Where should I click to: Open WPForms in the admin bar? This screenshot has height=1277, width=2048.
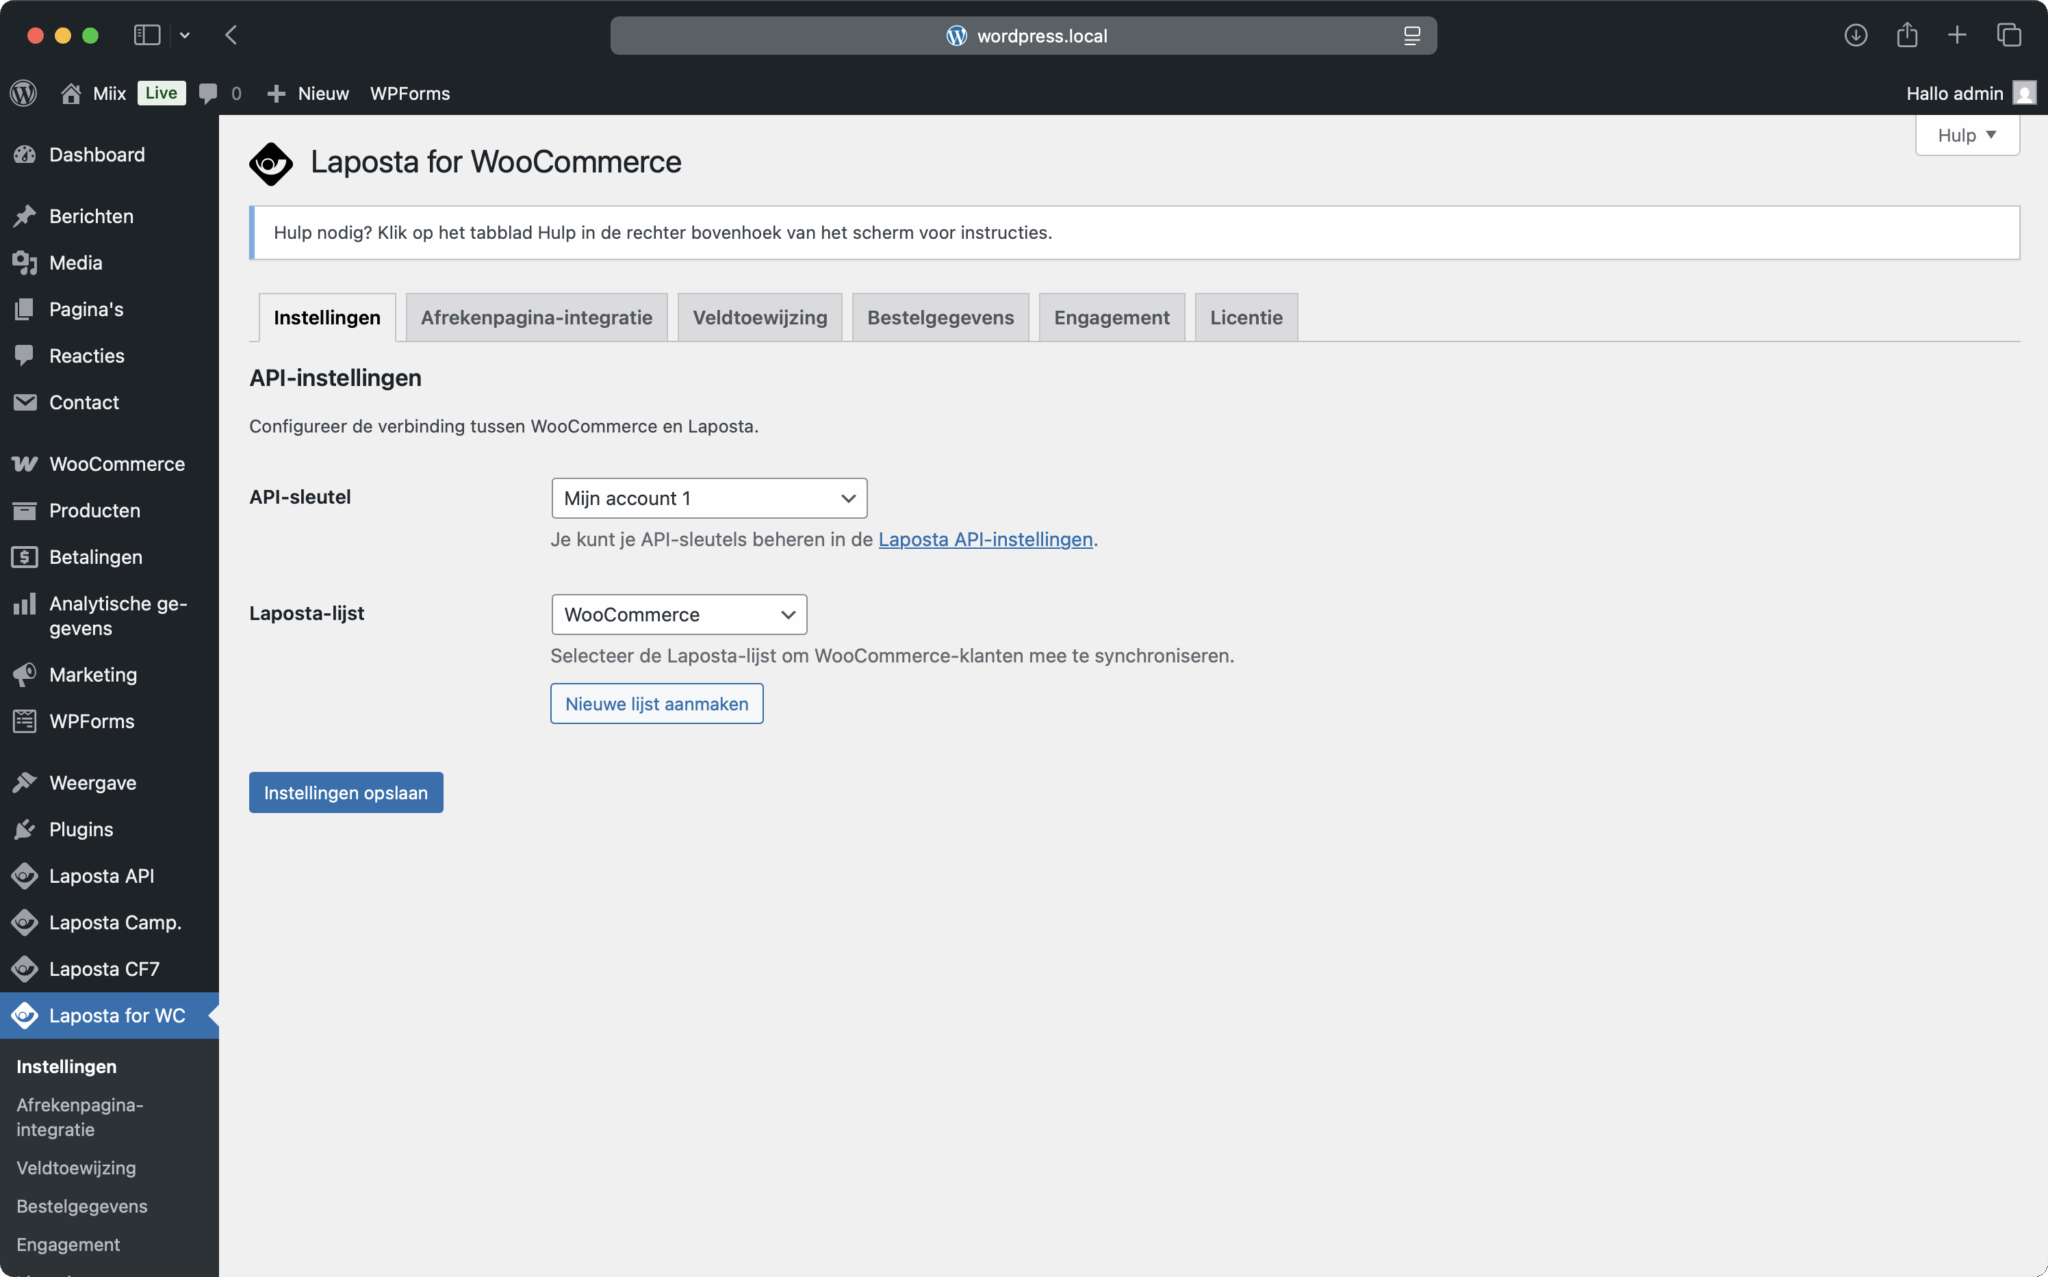pos(410,93)
